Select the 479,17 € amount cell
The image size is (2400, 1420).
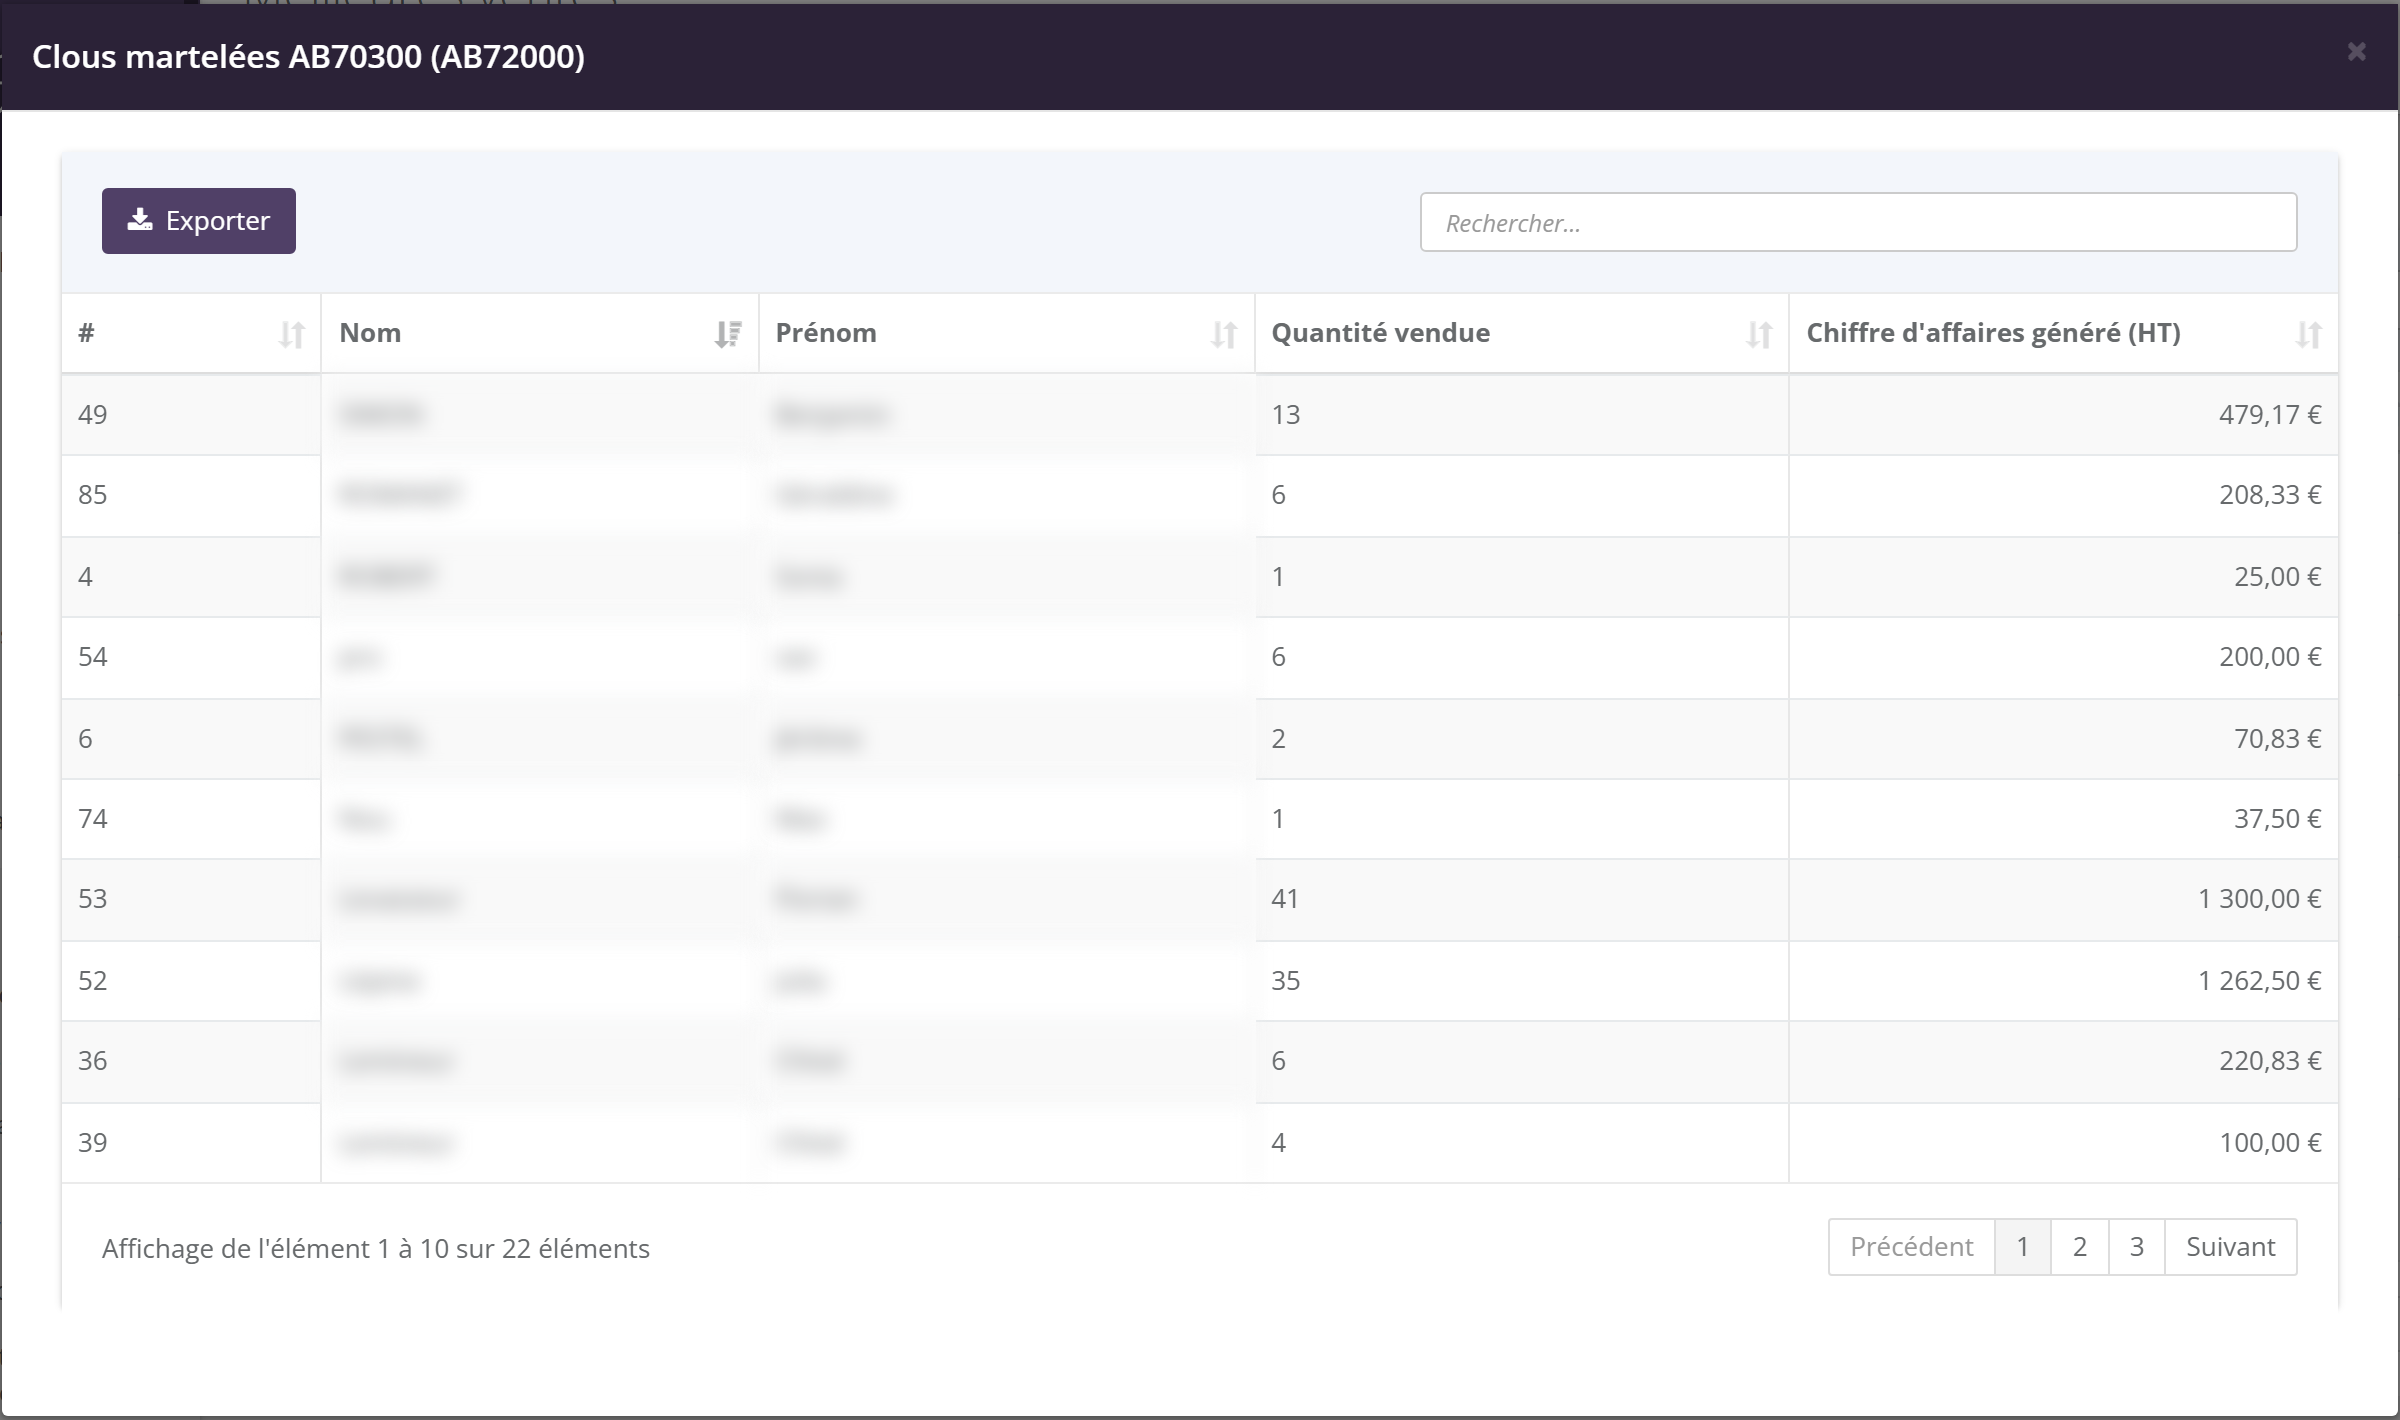click(2063, 415)
